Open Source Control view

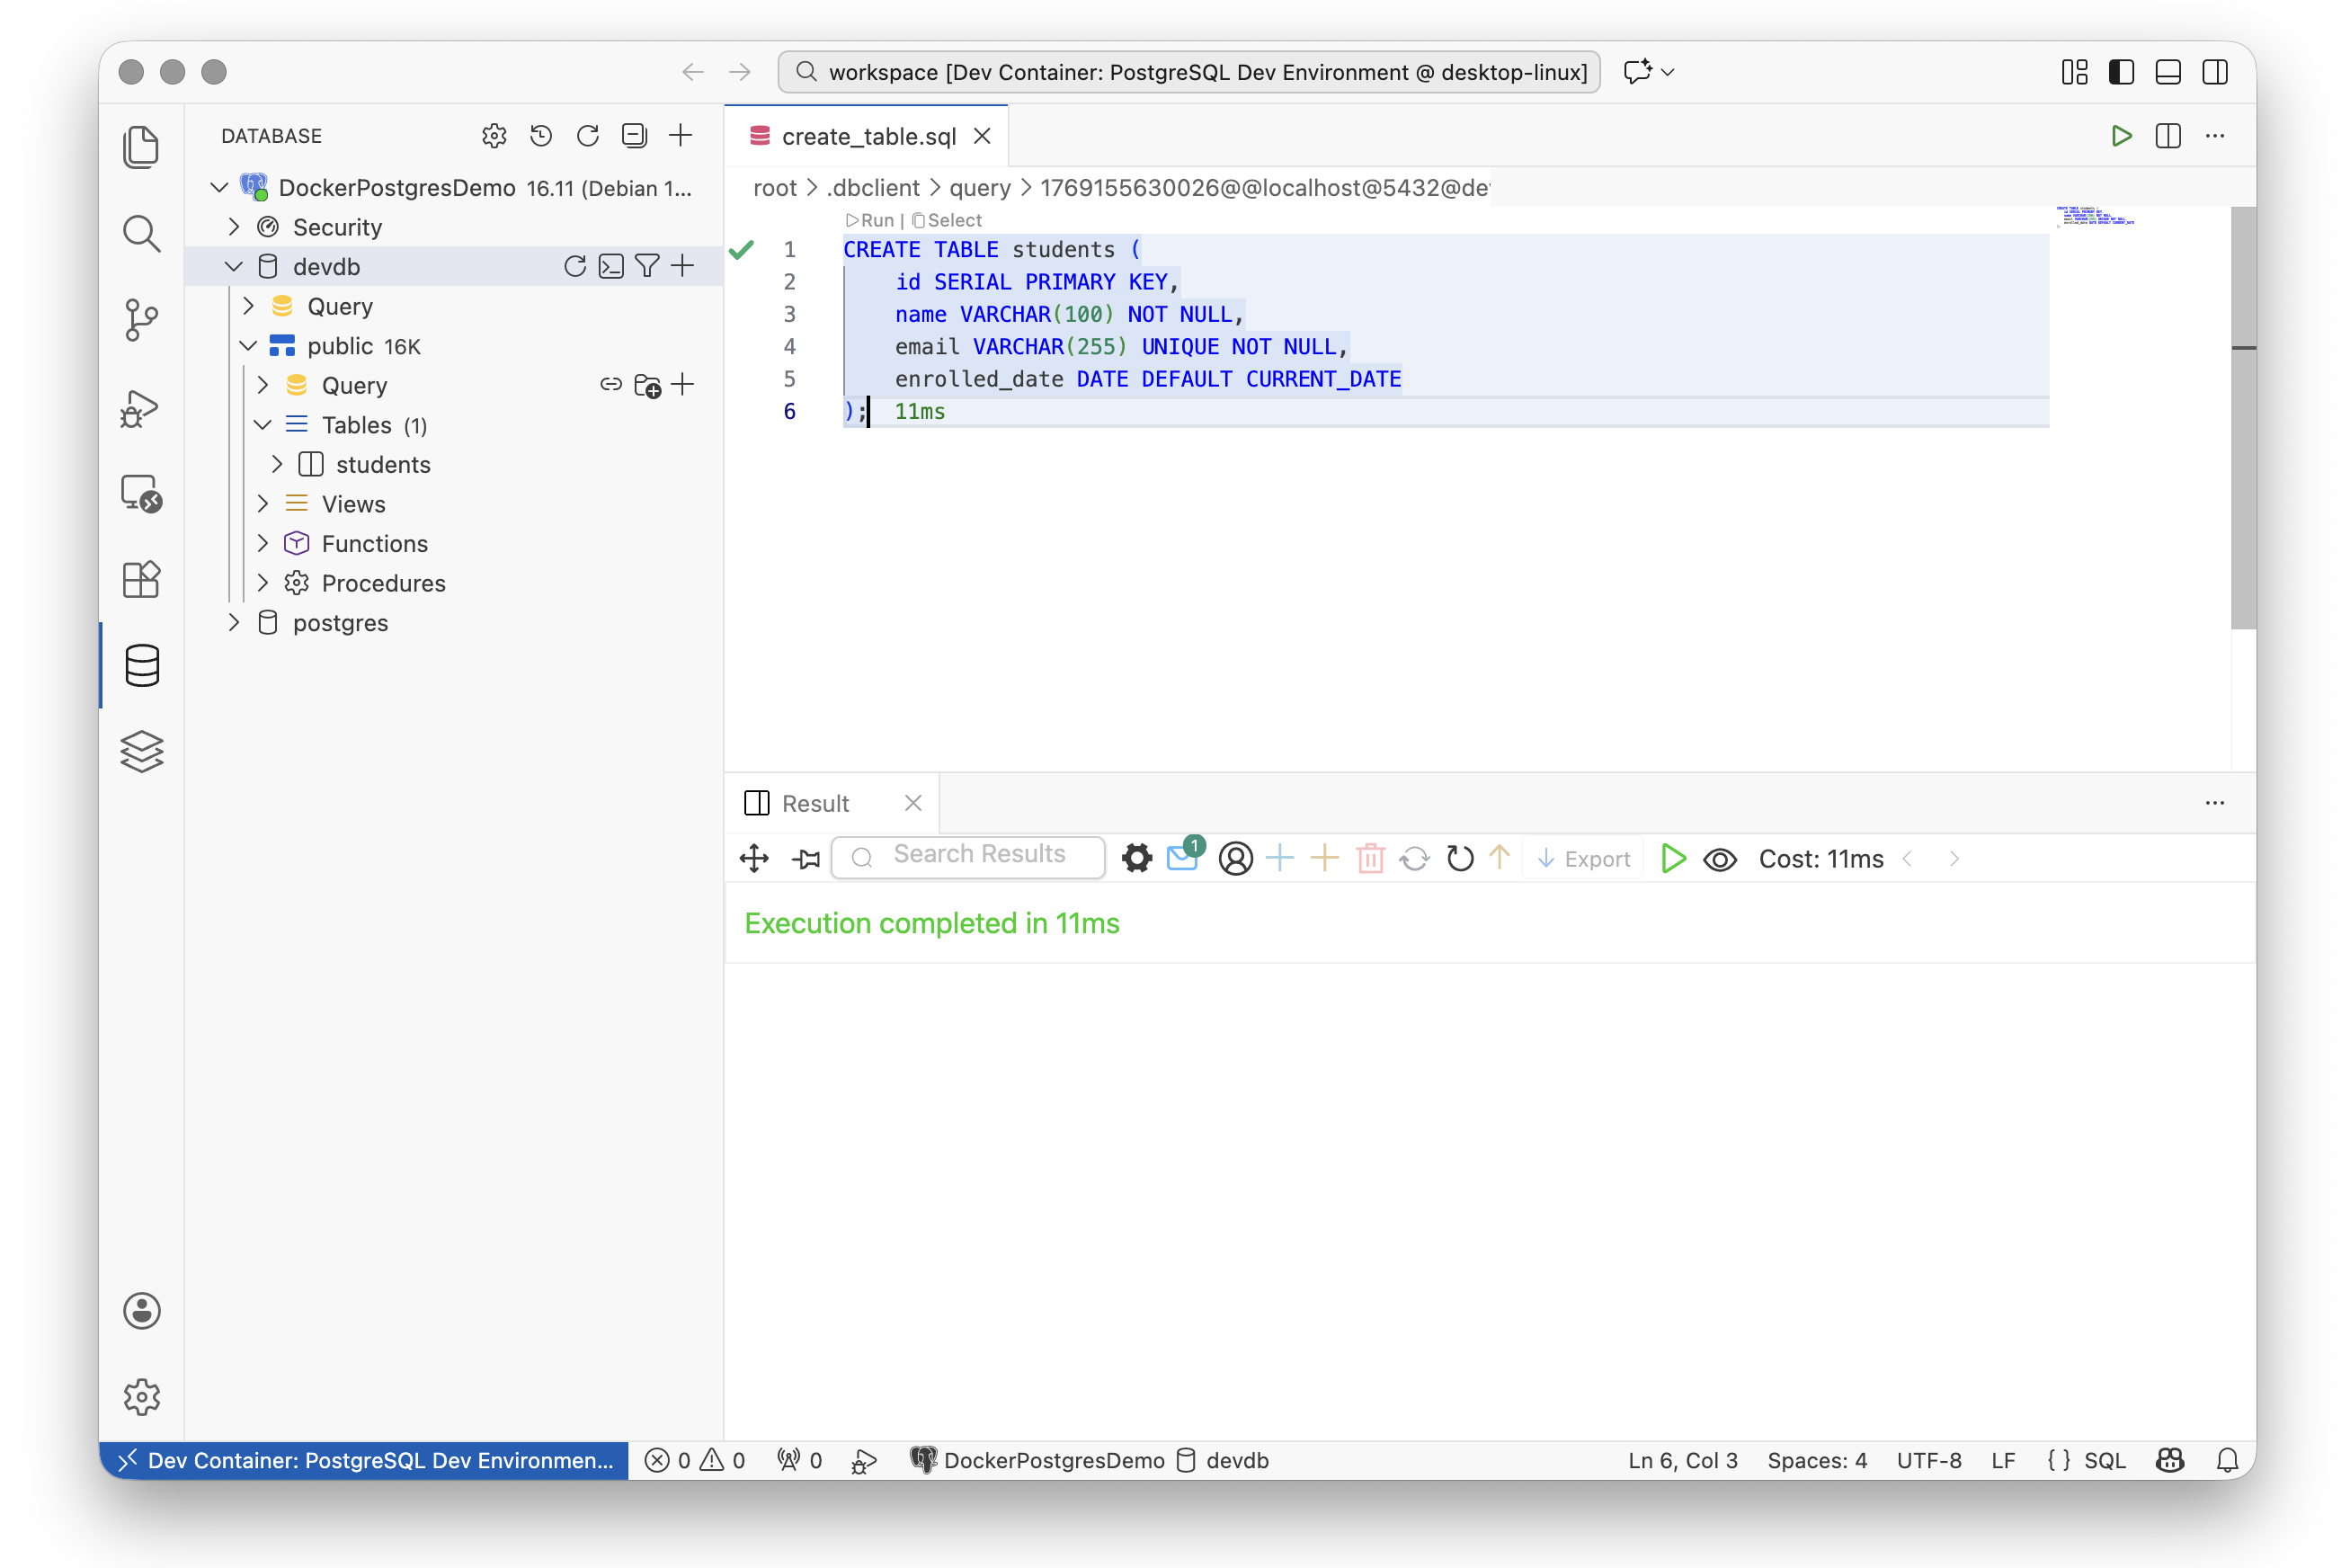[141, 320]
